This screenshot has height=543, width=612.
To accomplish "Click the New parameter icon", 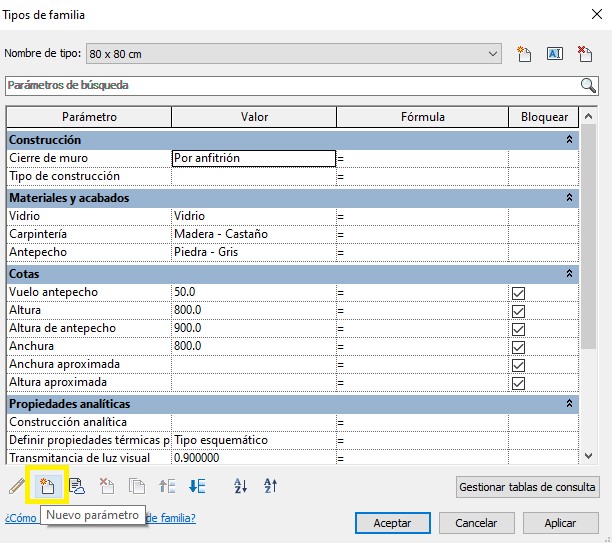I will (x=46, y=487).
